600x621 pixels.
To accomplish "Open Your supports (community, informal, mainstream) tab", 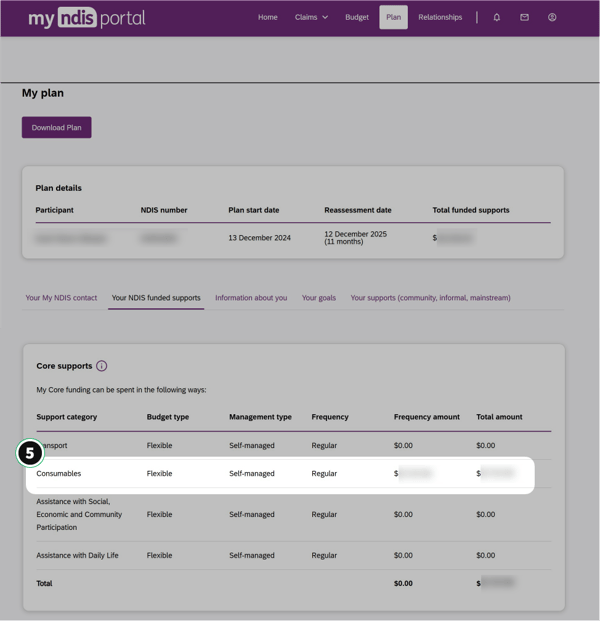I will coord(430,298).
